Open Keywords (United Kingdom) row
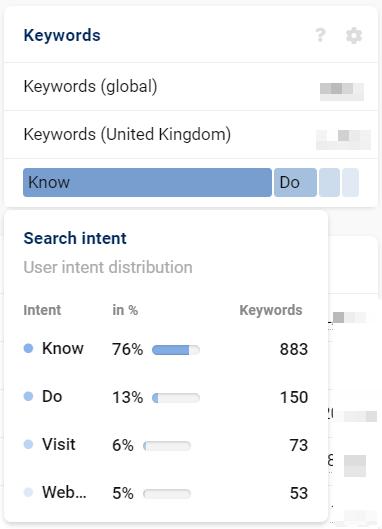Viewport: 382px width, 529px height. (191, 135)
